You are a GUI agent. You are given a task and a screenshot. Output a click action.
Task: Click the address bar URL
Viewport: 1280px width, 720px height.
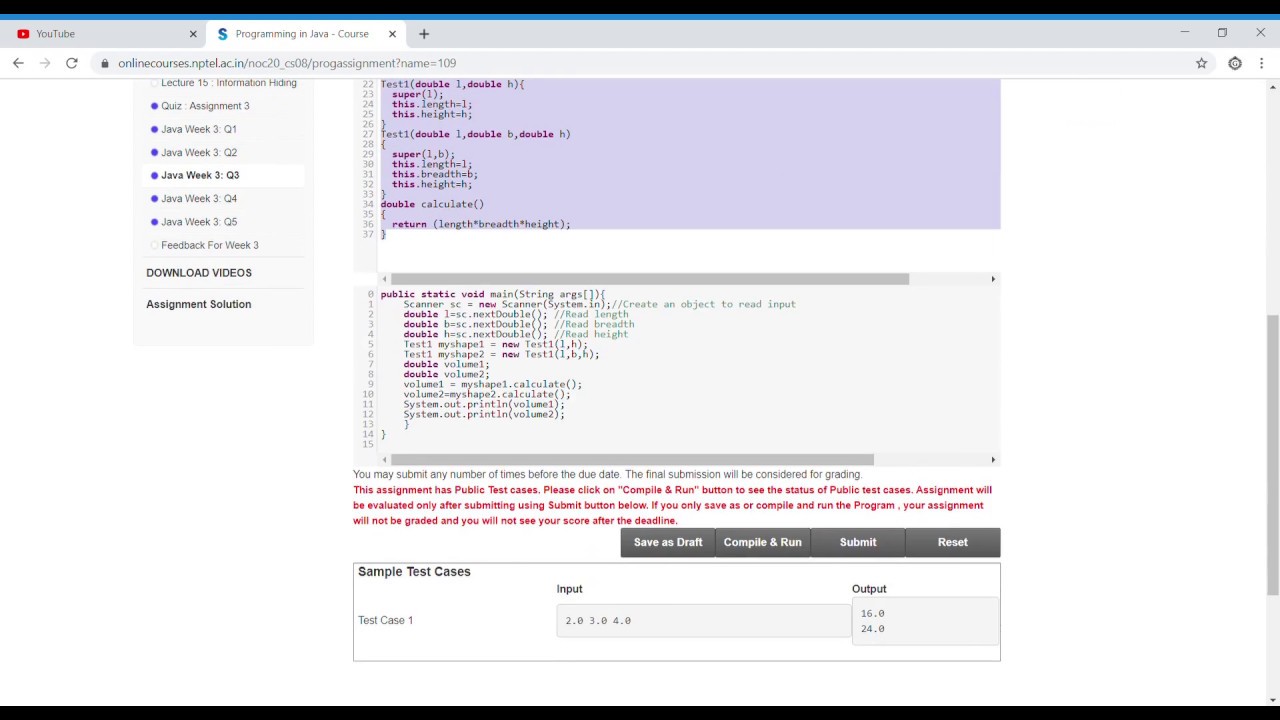(x=287, y=63)
